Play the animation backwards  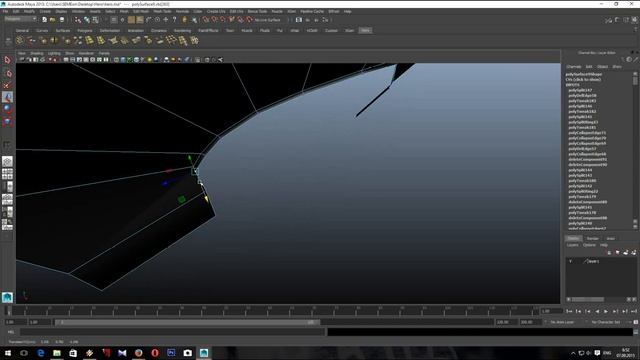point(597,311)
